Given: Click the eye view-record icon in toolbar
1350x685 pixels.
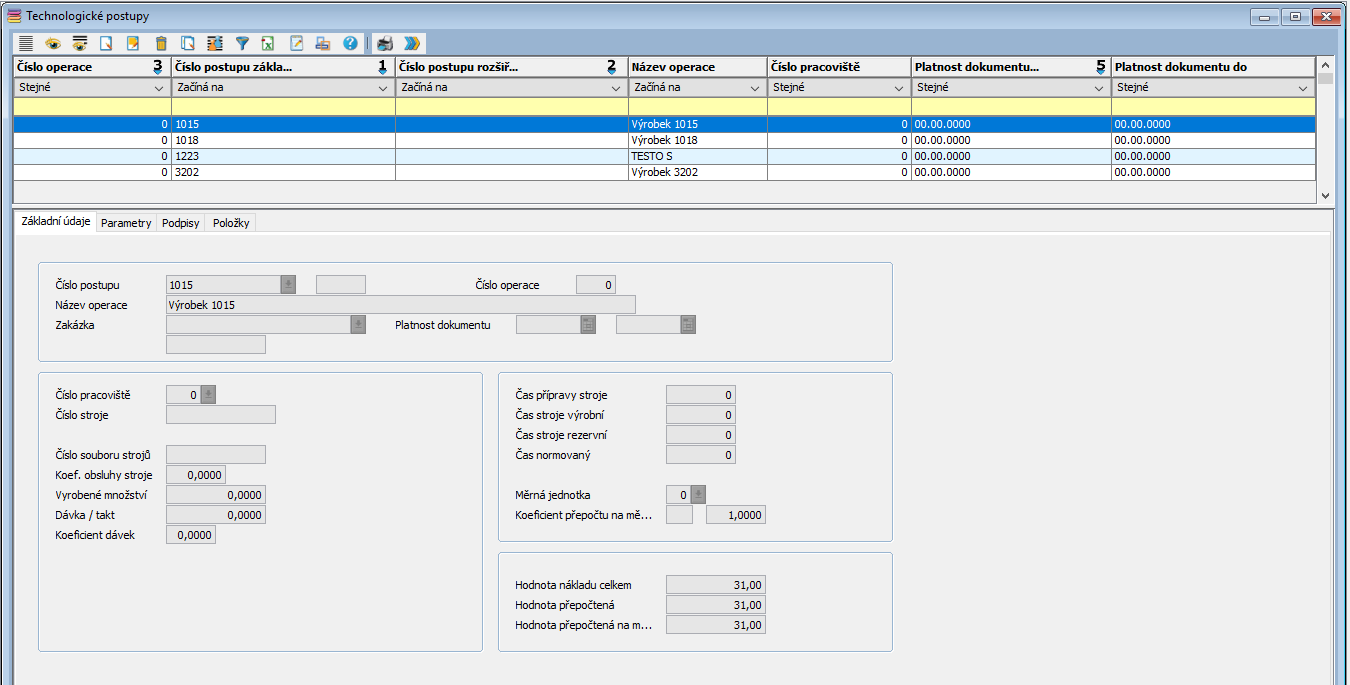Looking at the screenshot, I should click(x=53, y=43).
